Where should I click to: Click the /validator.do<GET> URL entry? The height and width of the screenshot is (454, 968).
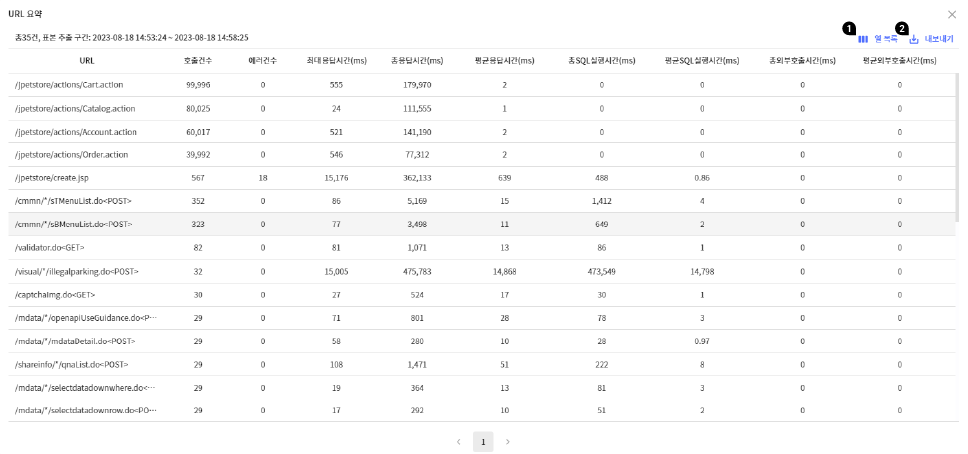point(55,248)
